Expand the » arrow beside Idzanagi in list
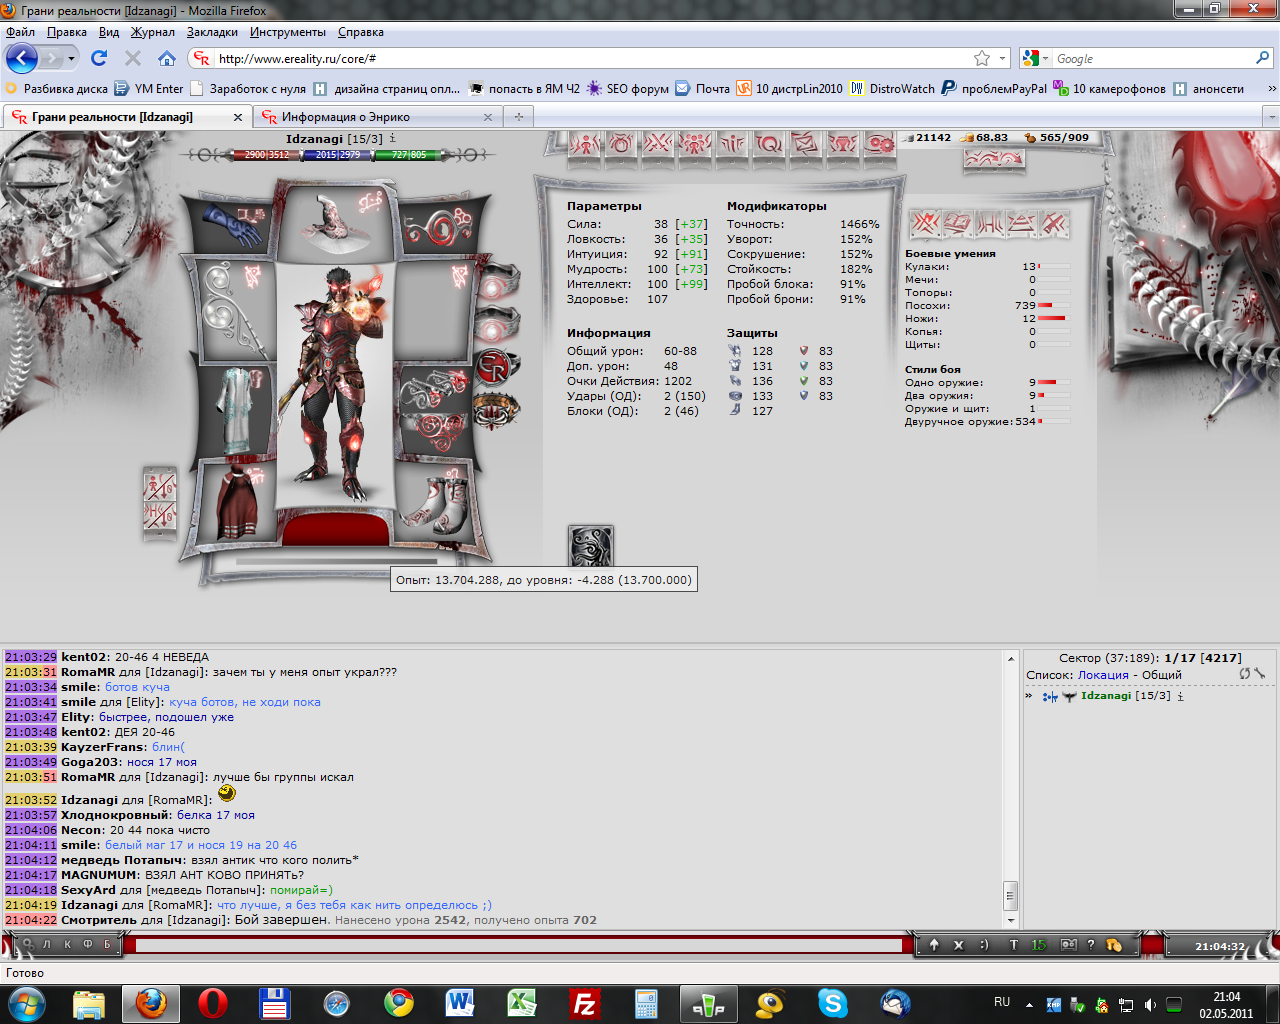This screenshot has width=1280, height=1024. click(x=1028, y=695)
